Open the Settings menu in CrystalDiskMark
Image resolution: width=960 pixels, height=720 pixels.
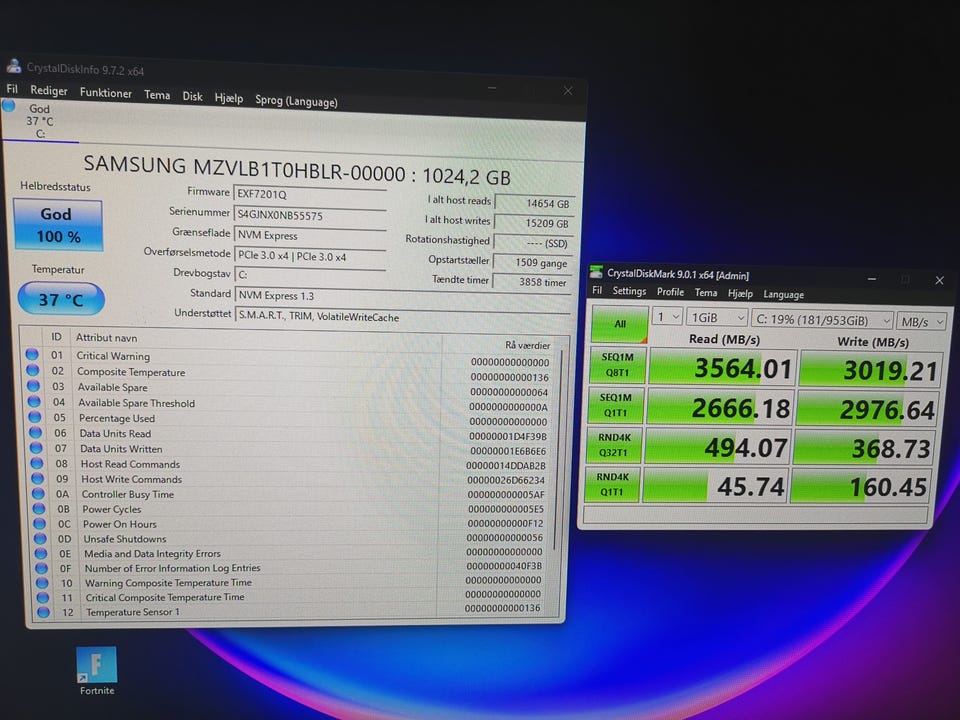(x=629, y=291)
